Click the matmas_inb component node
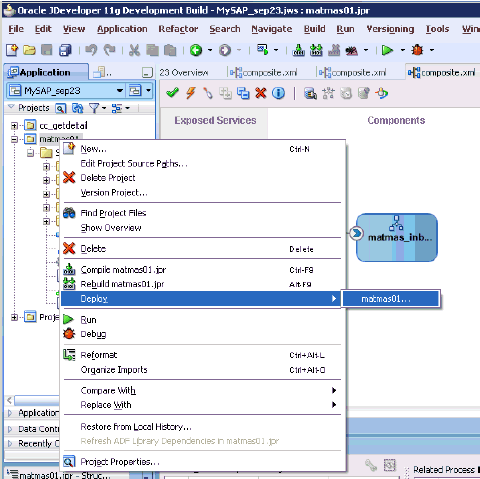The width and height of the screenshot is (480, 479). point(397,238)
